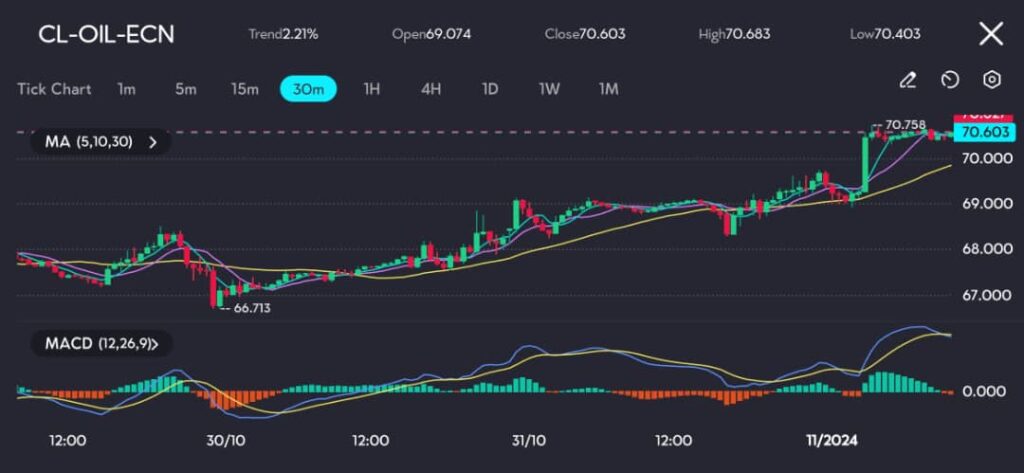
Task: Select the active 30m timeframe
Action: click(308, 89)
